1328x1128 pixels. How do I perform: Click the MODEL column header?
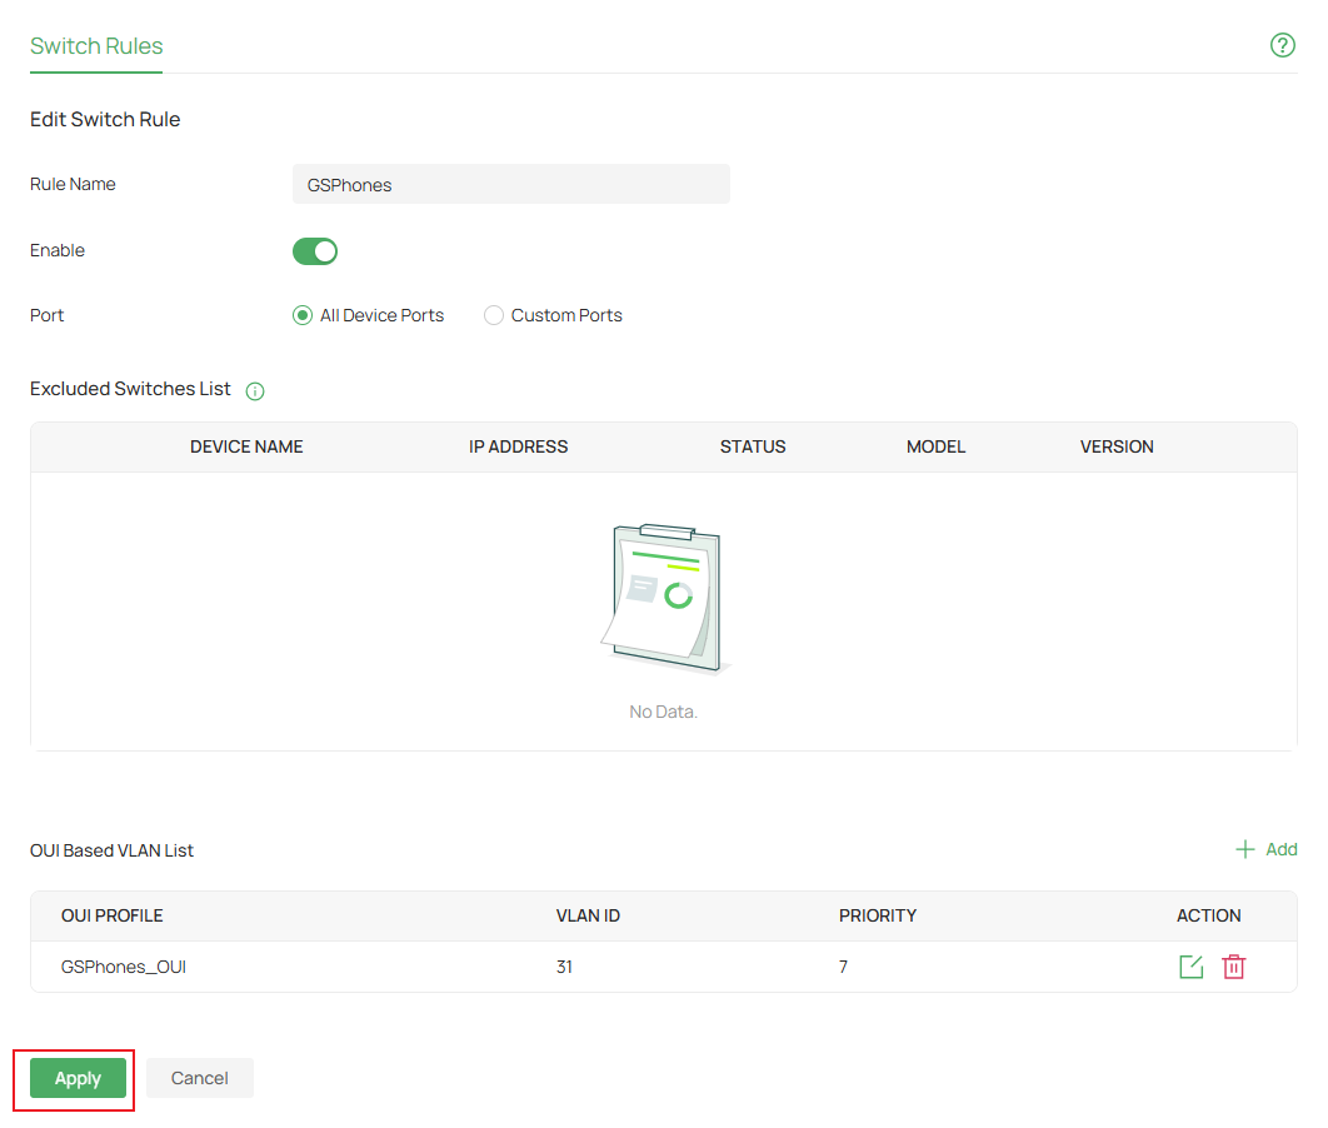(x=936, y=447)
